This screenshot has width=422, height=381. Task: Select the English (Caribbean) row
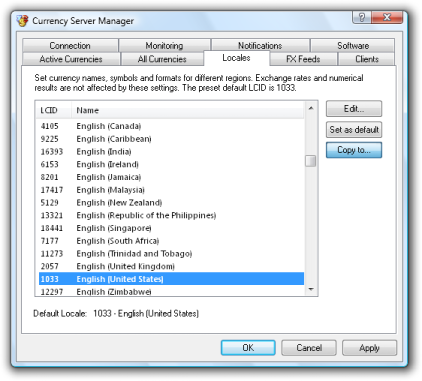171,139
